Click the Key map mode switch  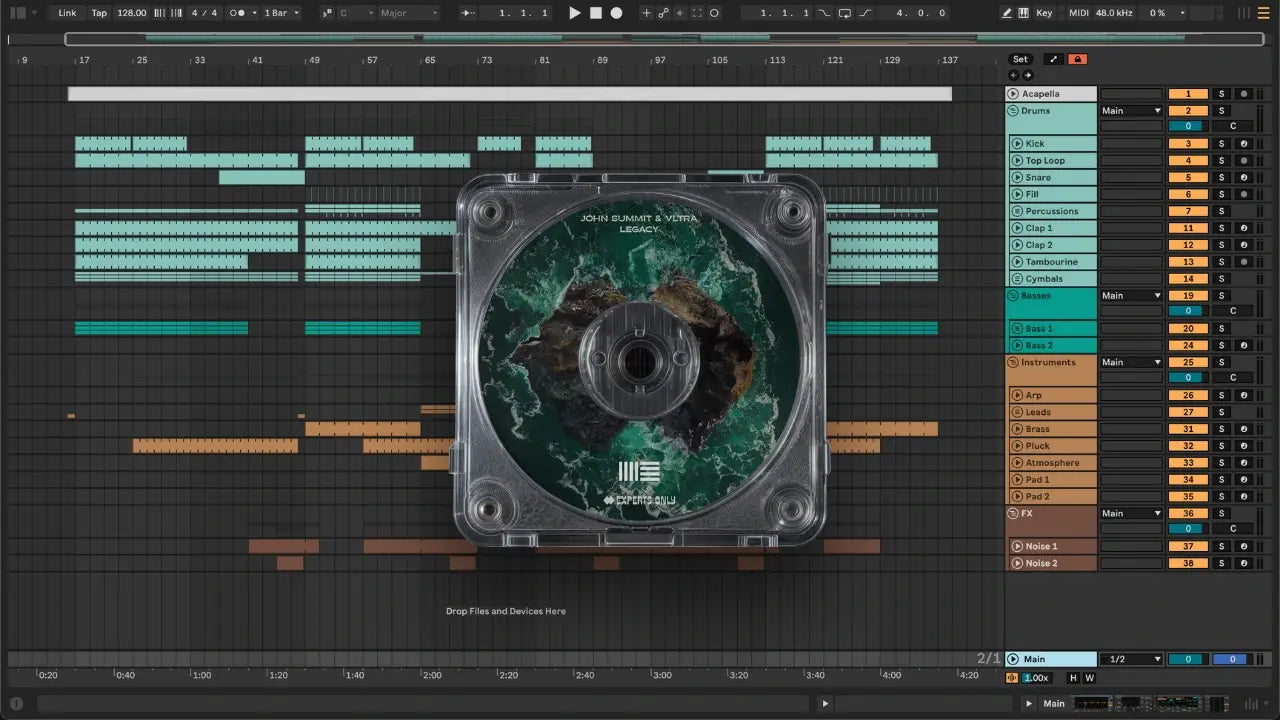(x=1044, y=13)
